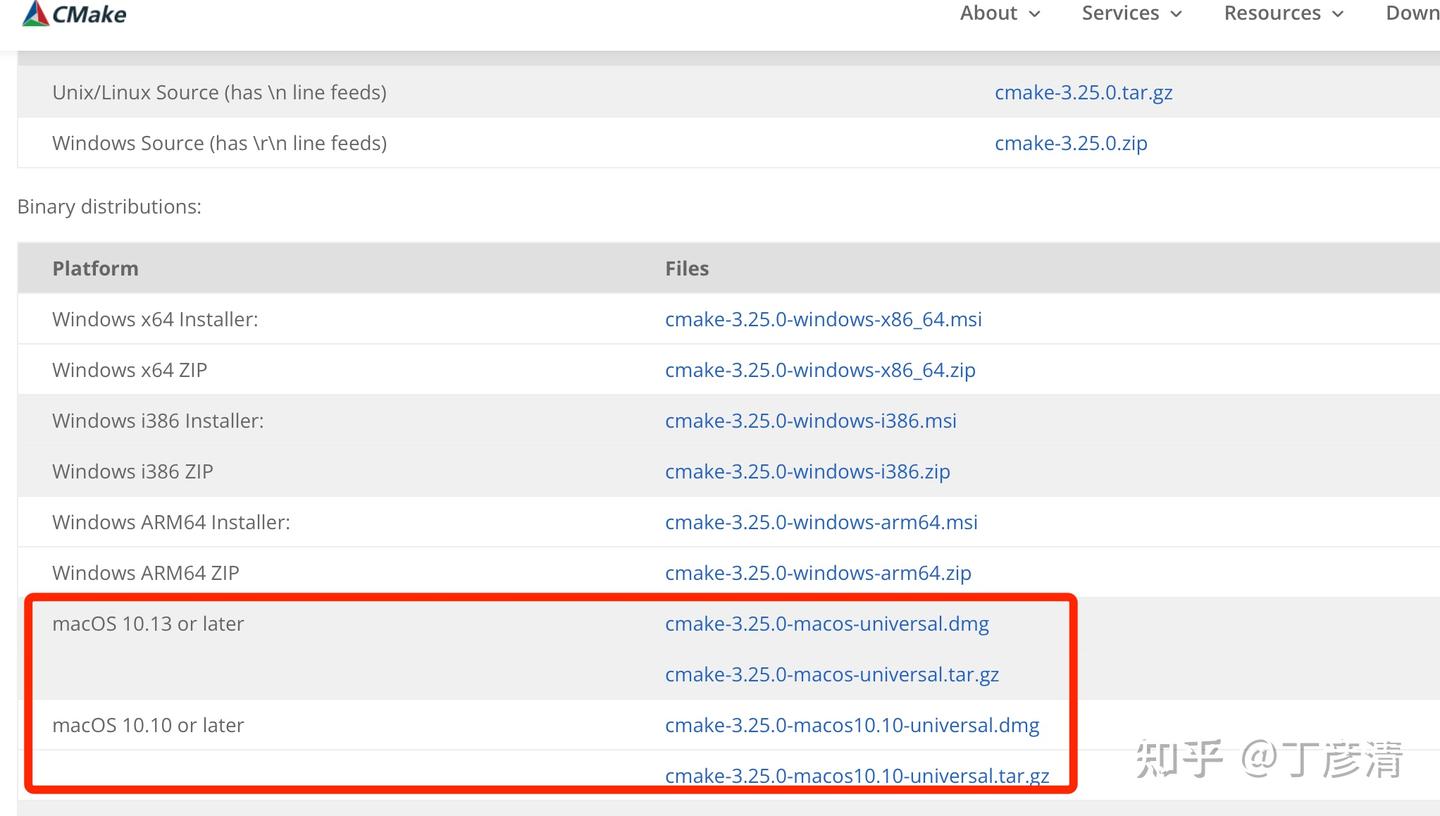This screenshot has width=1440, height=816.
Task: Open the Services menu item
Action: click(1120, 13)
